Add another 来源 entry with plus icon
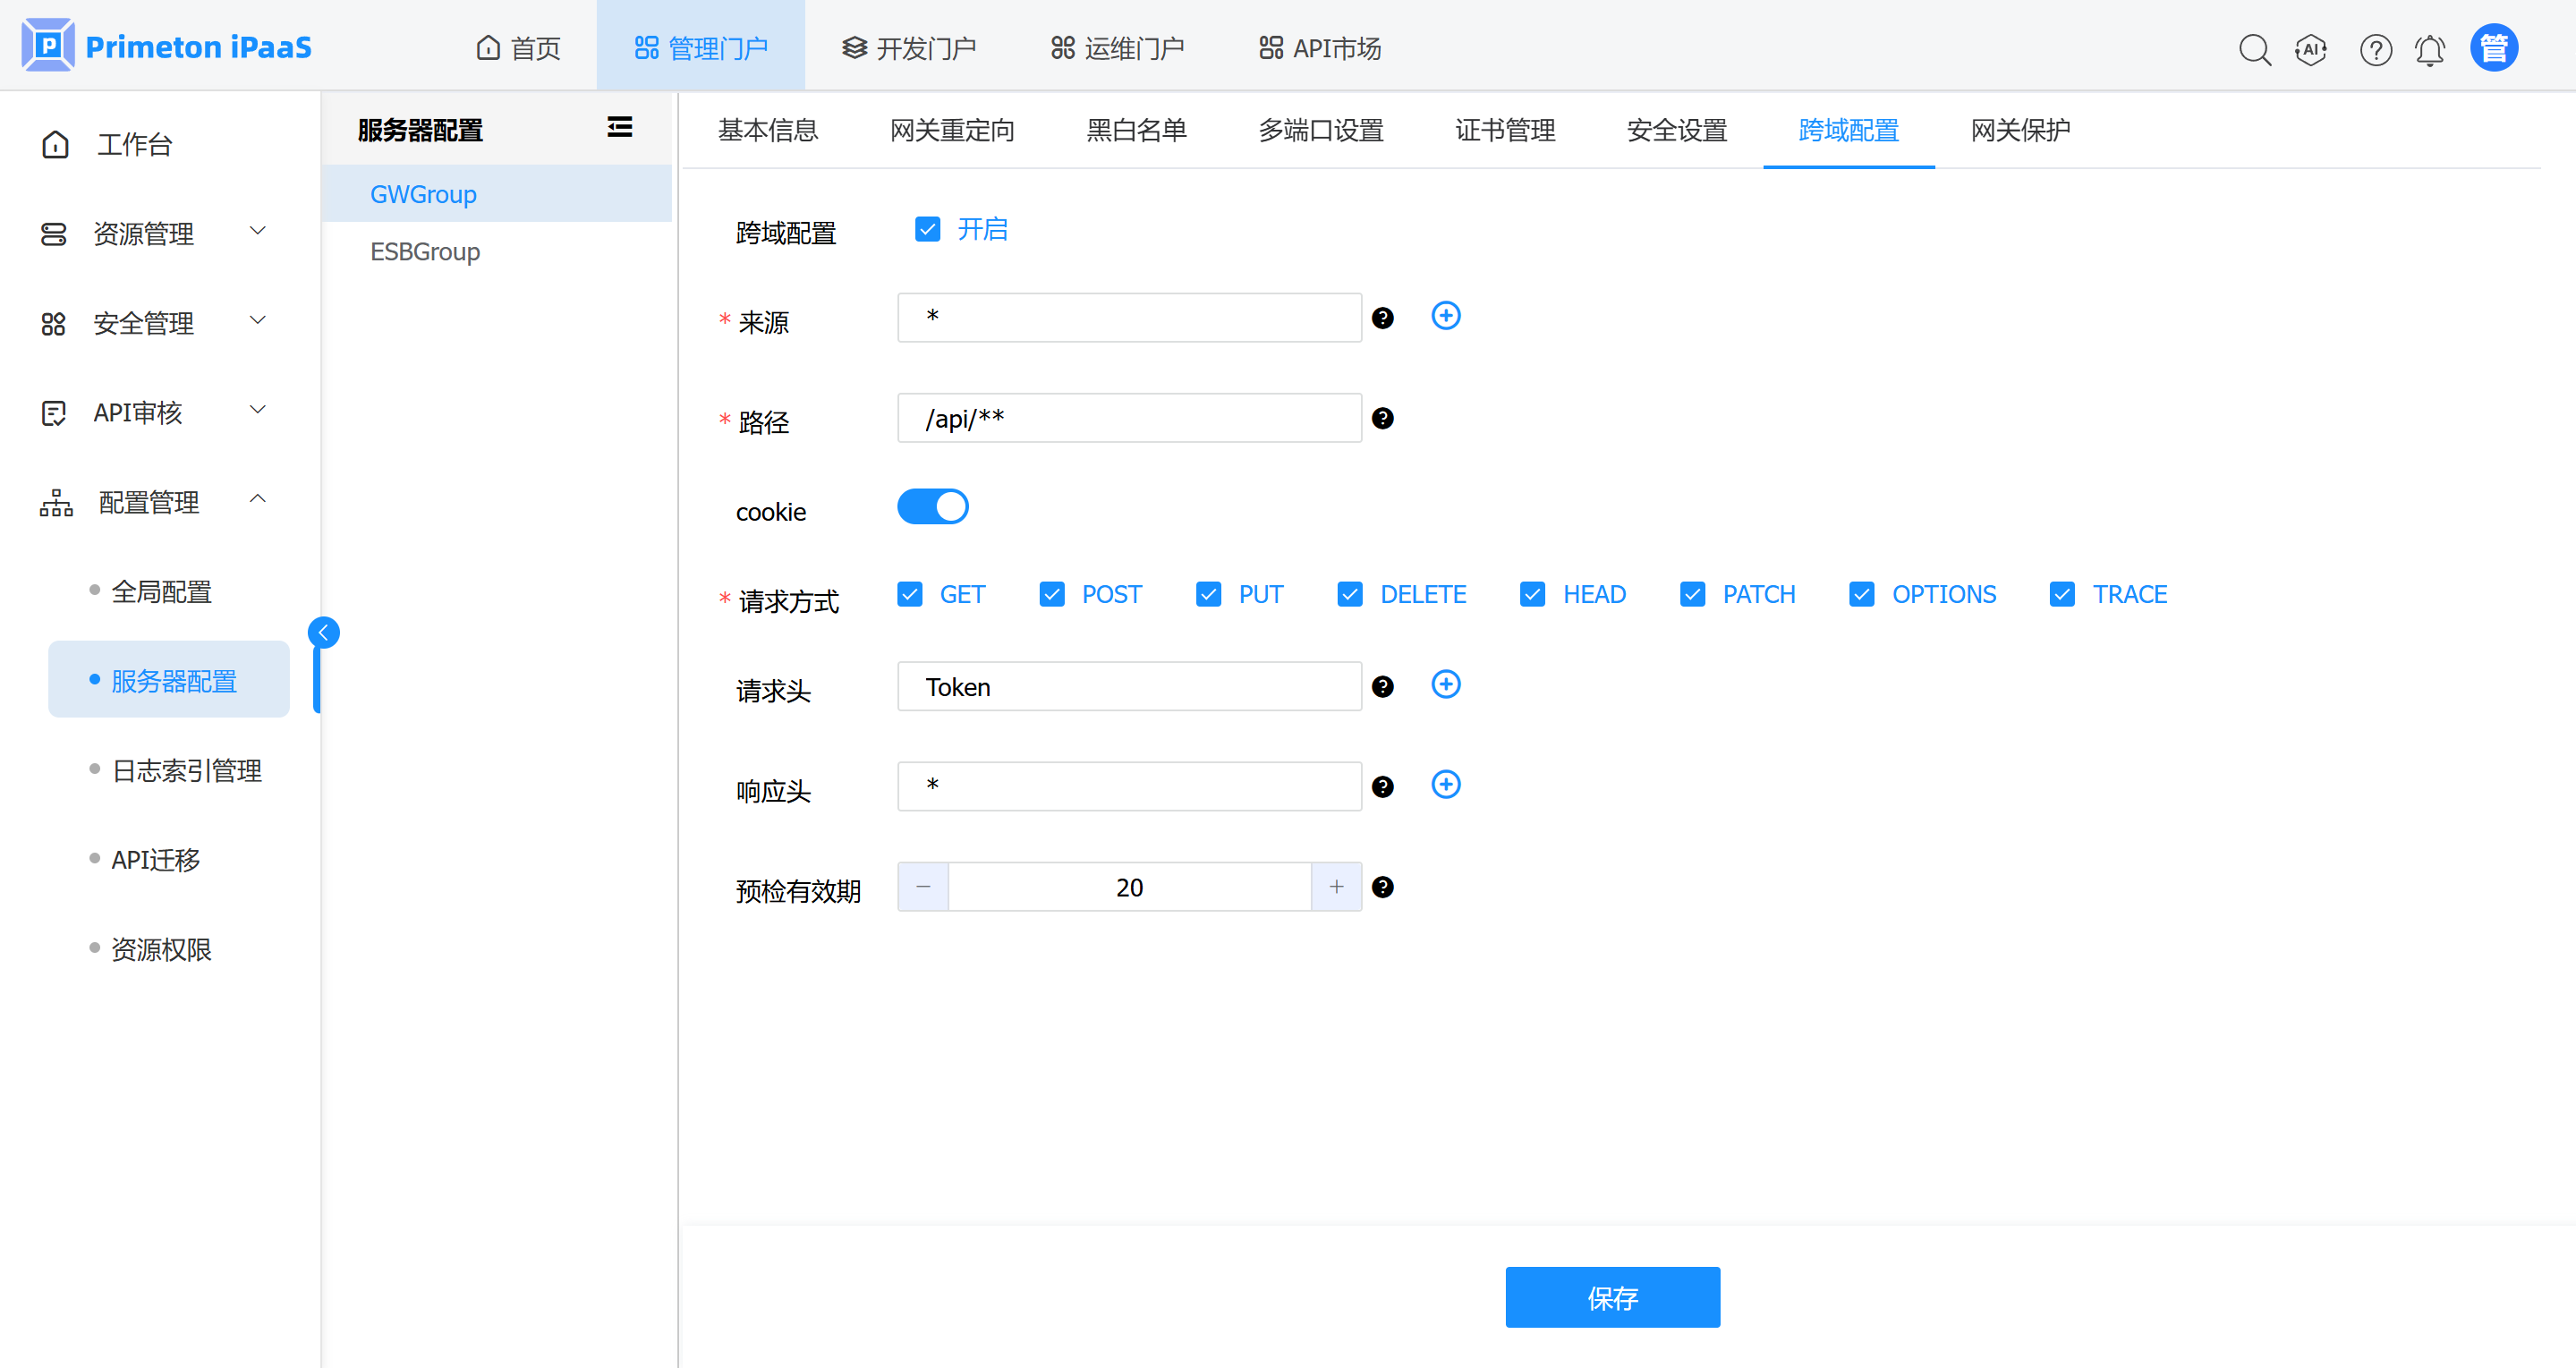 click(x=1445, y=316)
